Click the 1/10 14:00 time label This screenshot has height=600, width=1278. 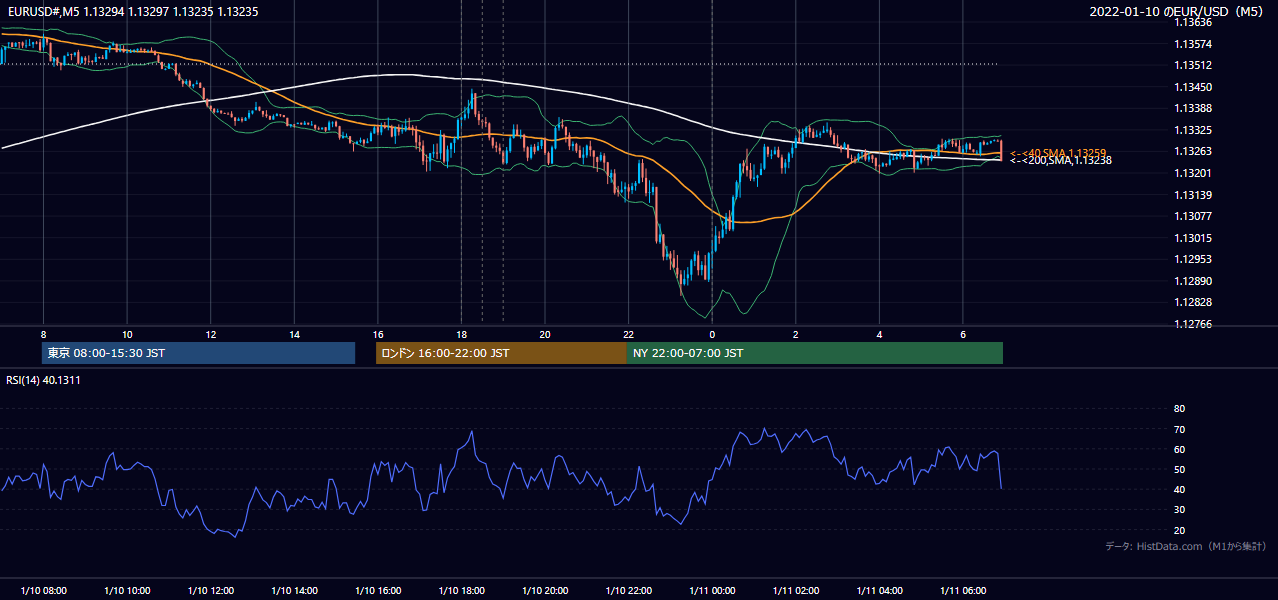click(x=295, y=590)
